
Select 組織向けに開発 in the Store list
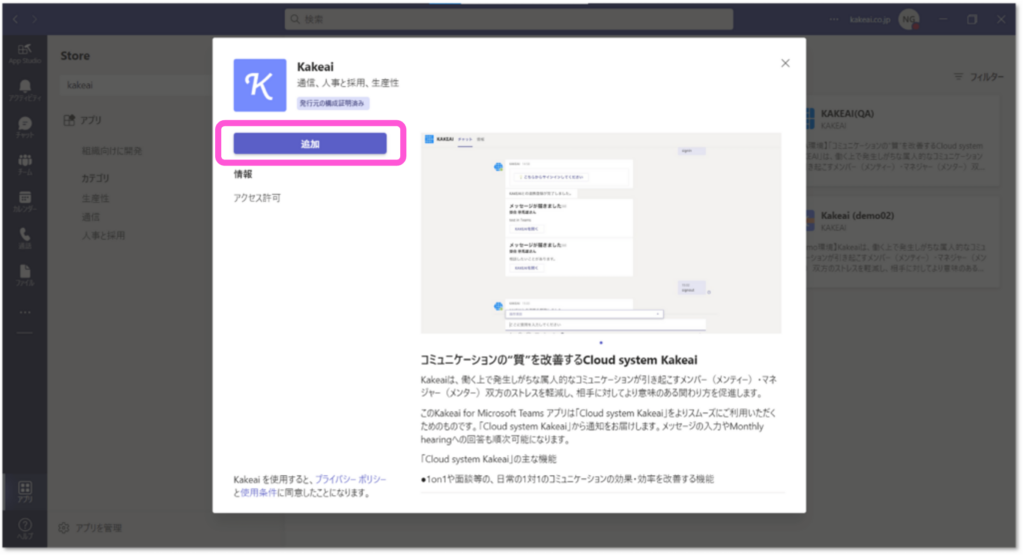click(112, 151)
